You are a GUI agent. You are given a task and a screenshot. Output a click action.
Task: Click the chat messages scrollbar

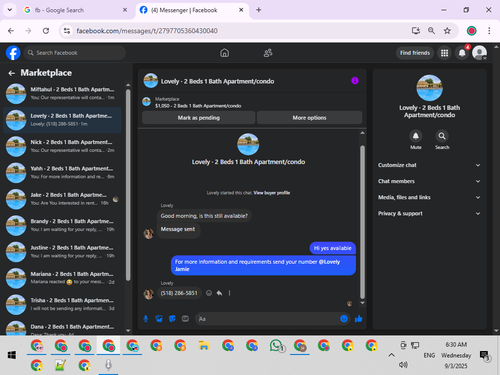click(x=362, y=222)
